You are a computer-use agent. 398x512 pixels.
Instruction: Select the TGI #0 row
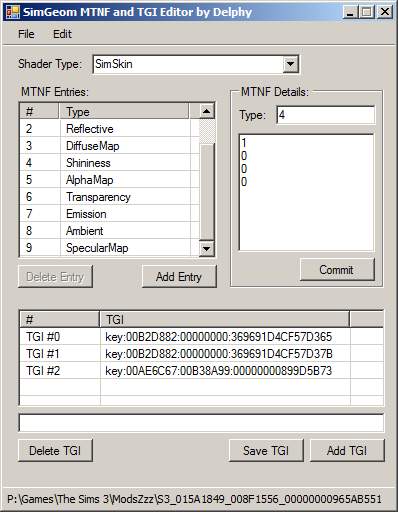[x=201, y=337]
